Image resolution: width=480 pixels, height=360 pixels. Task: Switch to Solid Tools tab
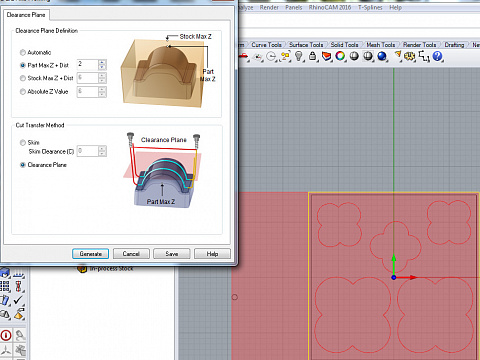click(344, 45)
